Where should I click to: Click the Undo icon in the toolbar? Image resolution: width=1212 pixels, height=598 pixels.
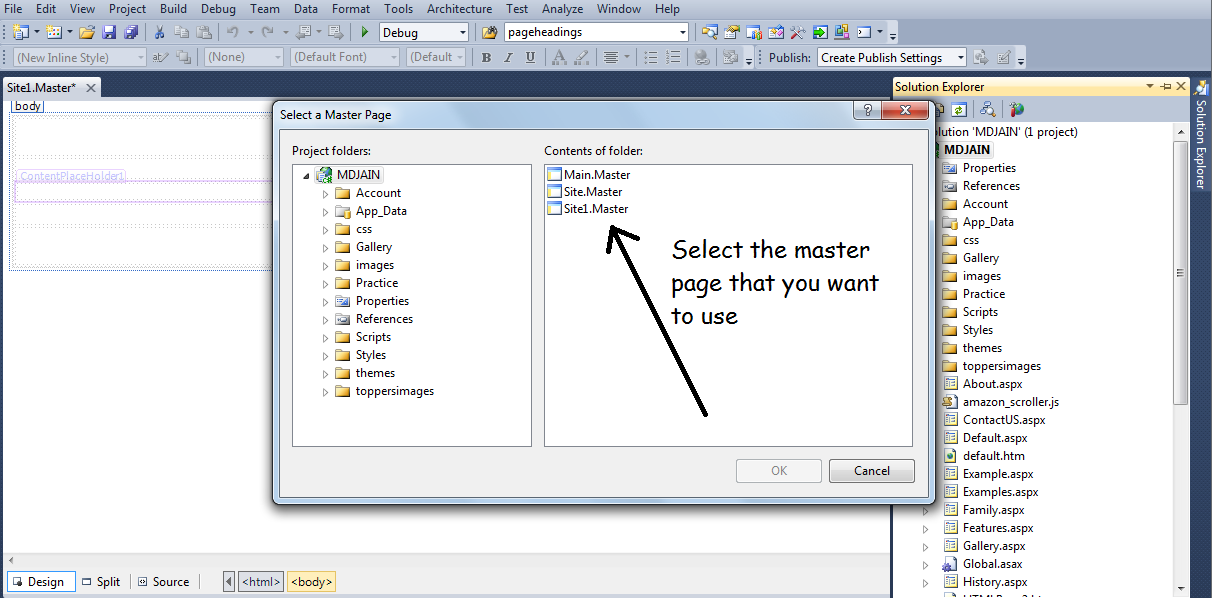233,33
